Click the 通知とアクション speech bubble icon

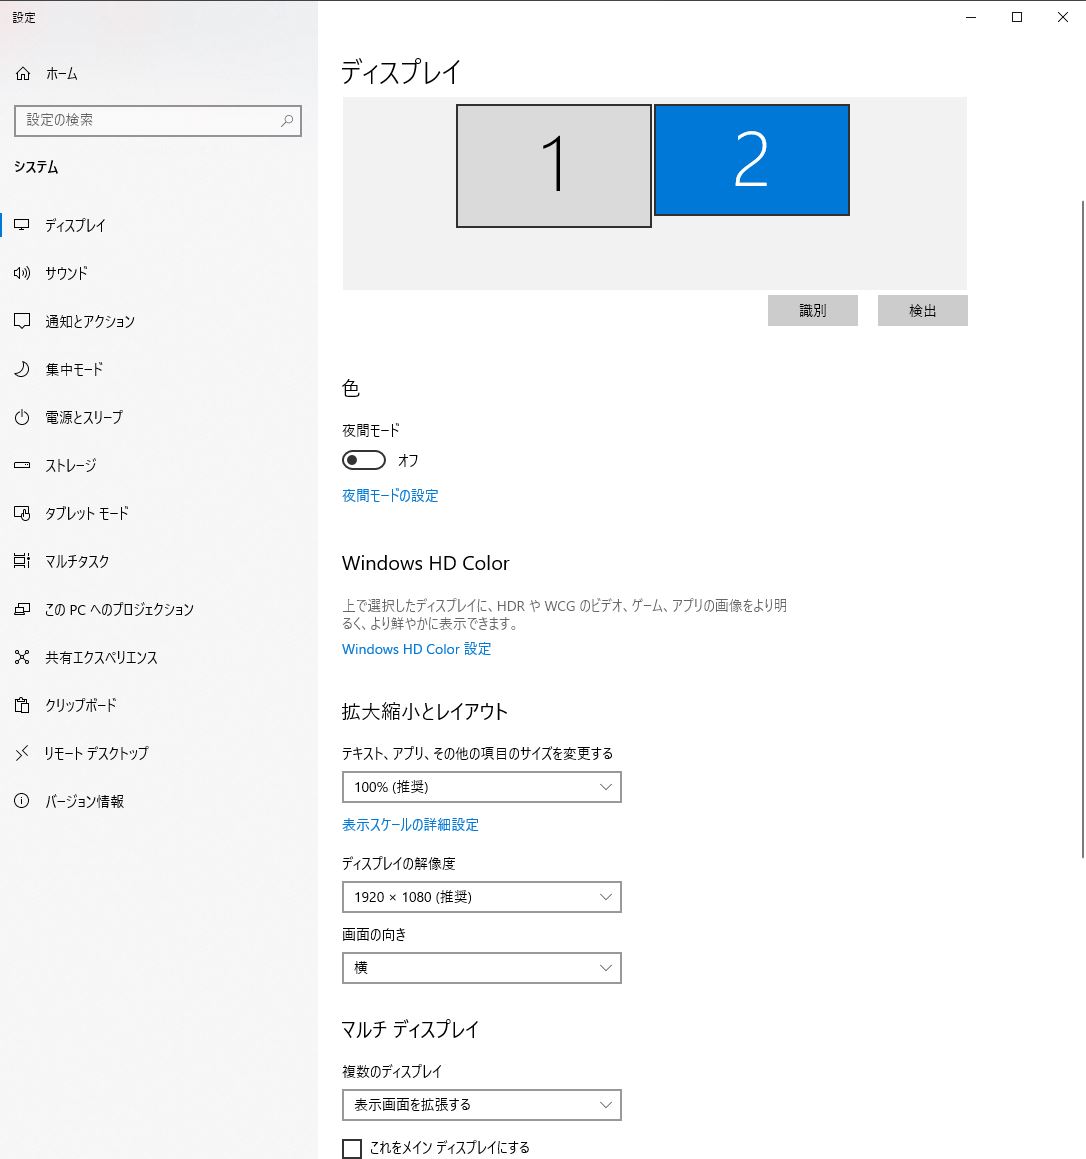(22, 321)
